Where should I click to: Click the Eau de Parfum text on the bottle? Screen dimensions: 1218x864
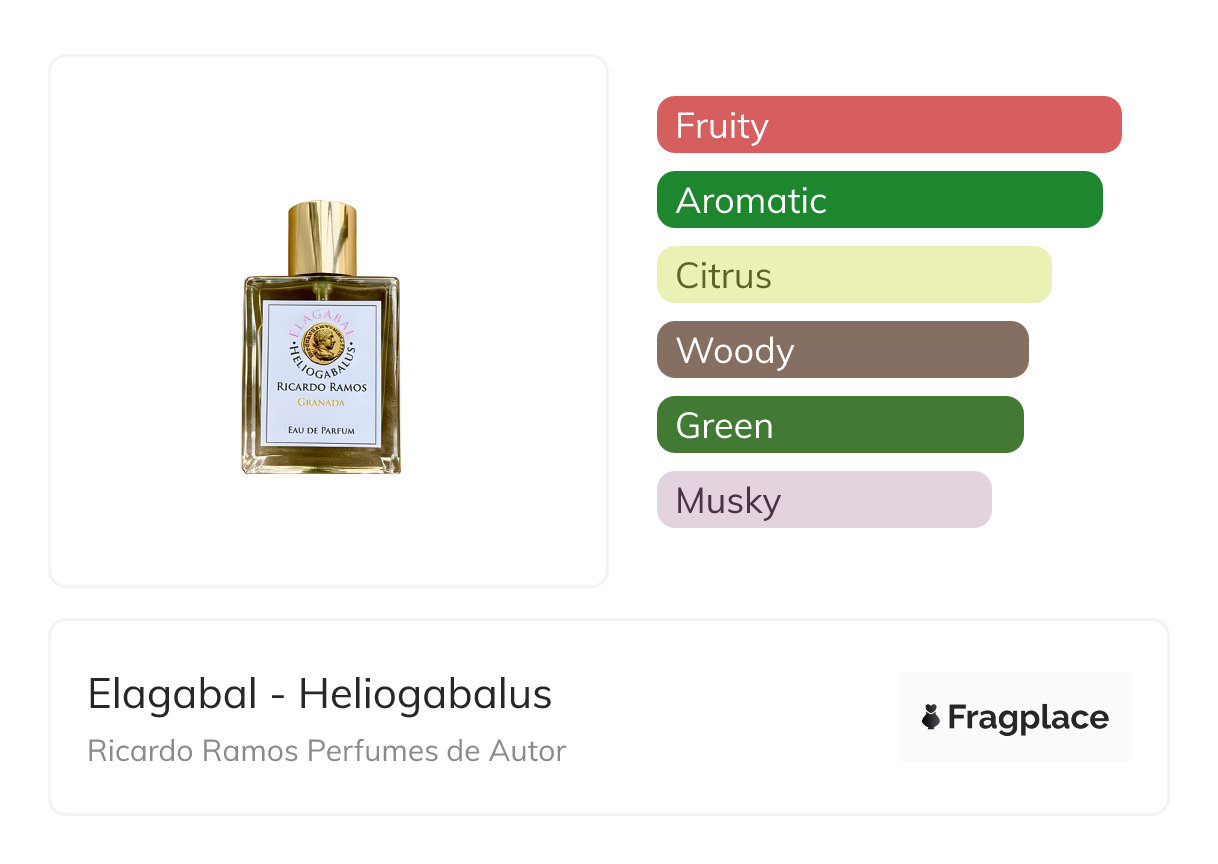pyautogui.click(x=321, y=431)
